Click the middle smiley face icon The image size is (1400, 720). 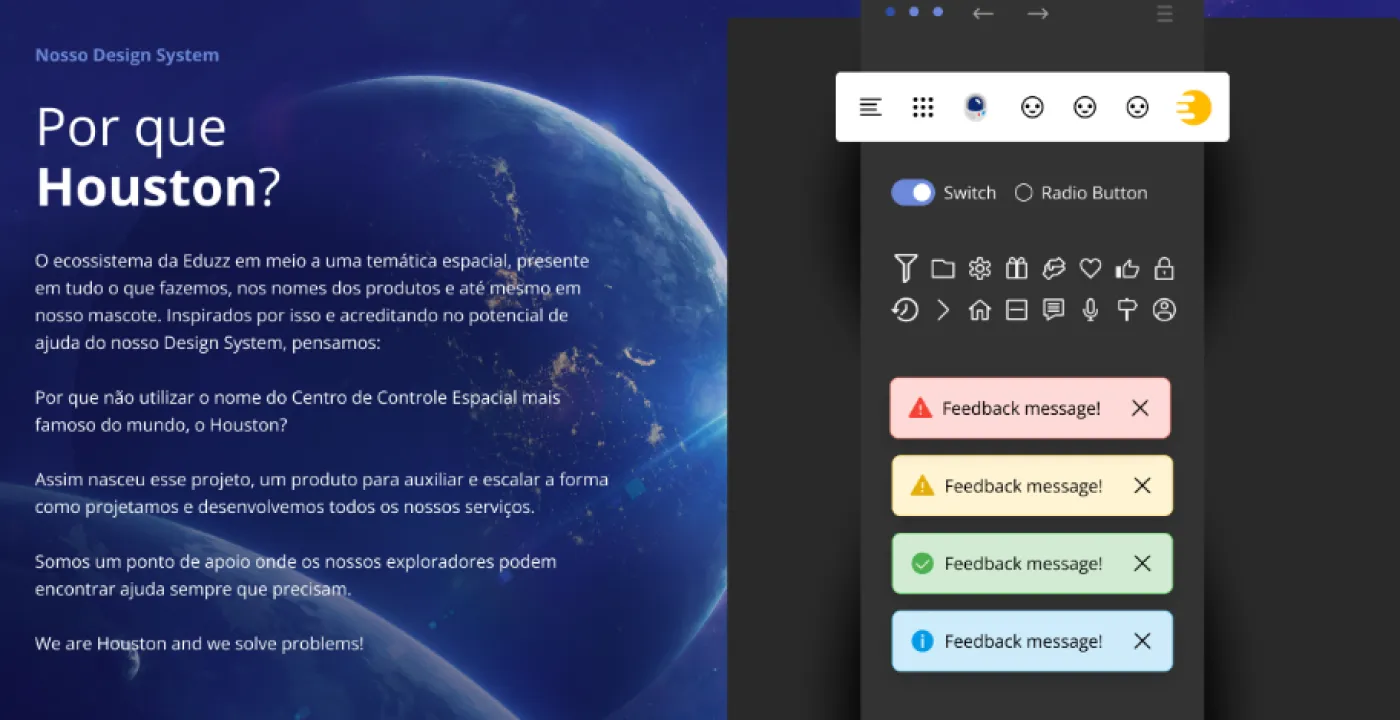(x=1085, y=107)
